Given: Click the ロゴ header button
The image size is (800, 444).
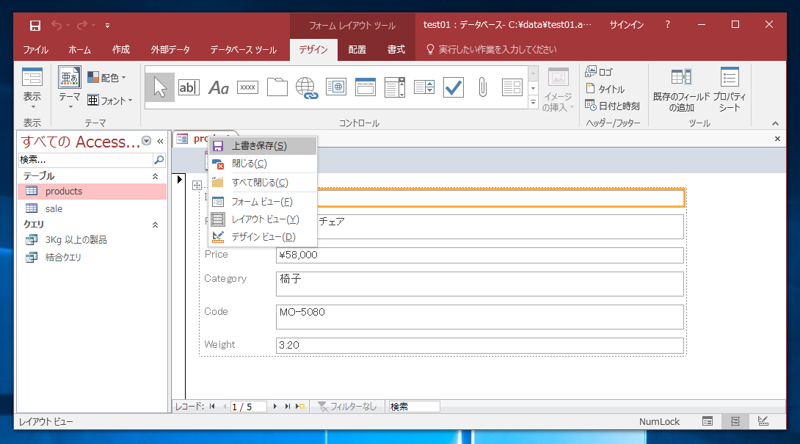Looking at the screenshot, I should click(x=599, y=72).
